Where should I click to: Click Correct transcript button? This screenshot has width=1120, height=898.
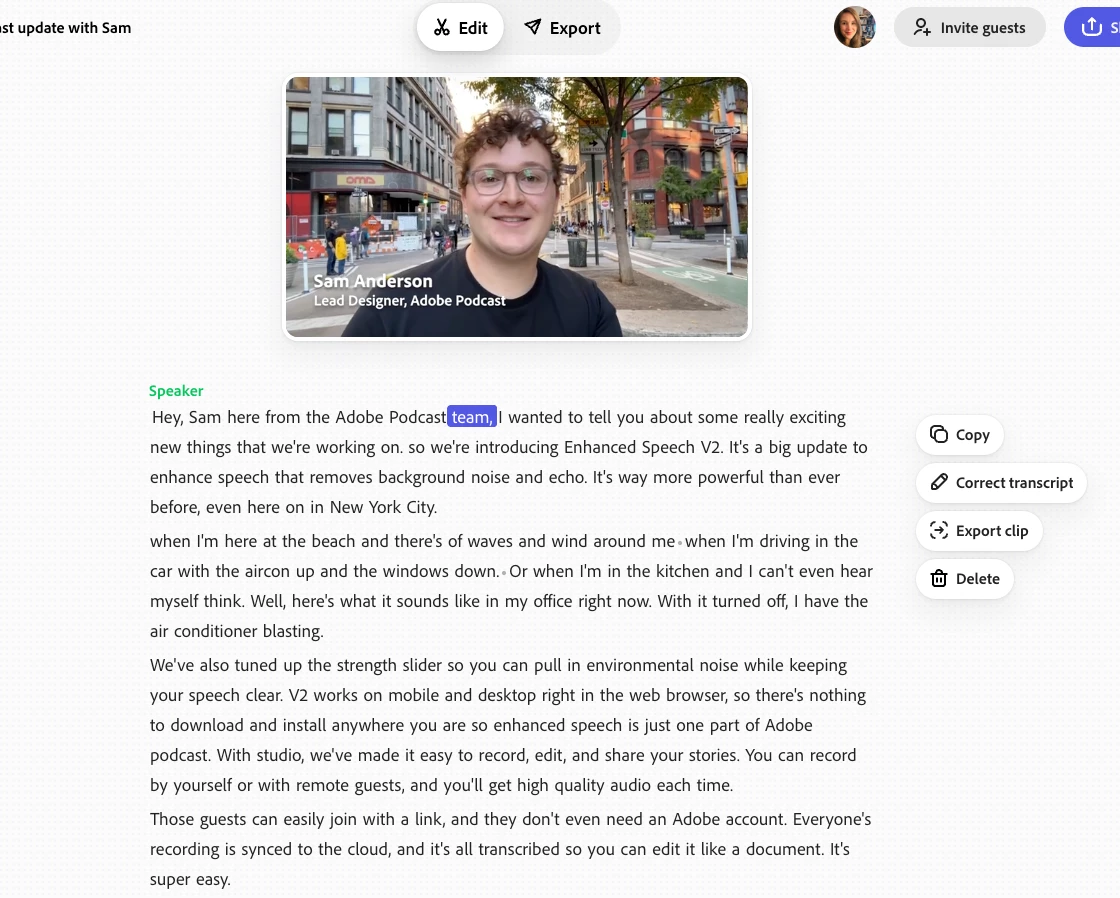pos(1001,482)
